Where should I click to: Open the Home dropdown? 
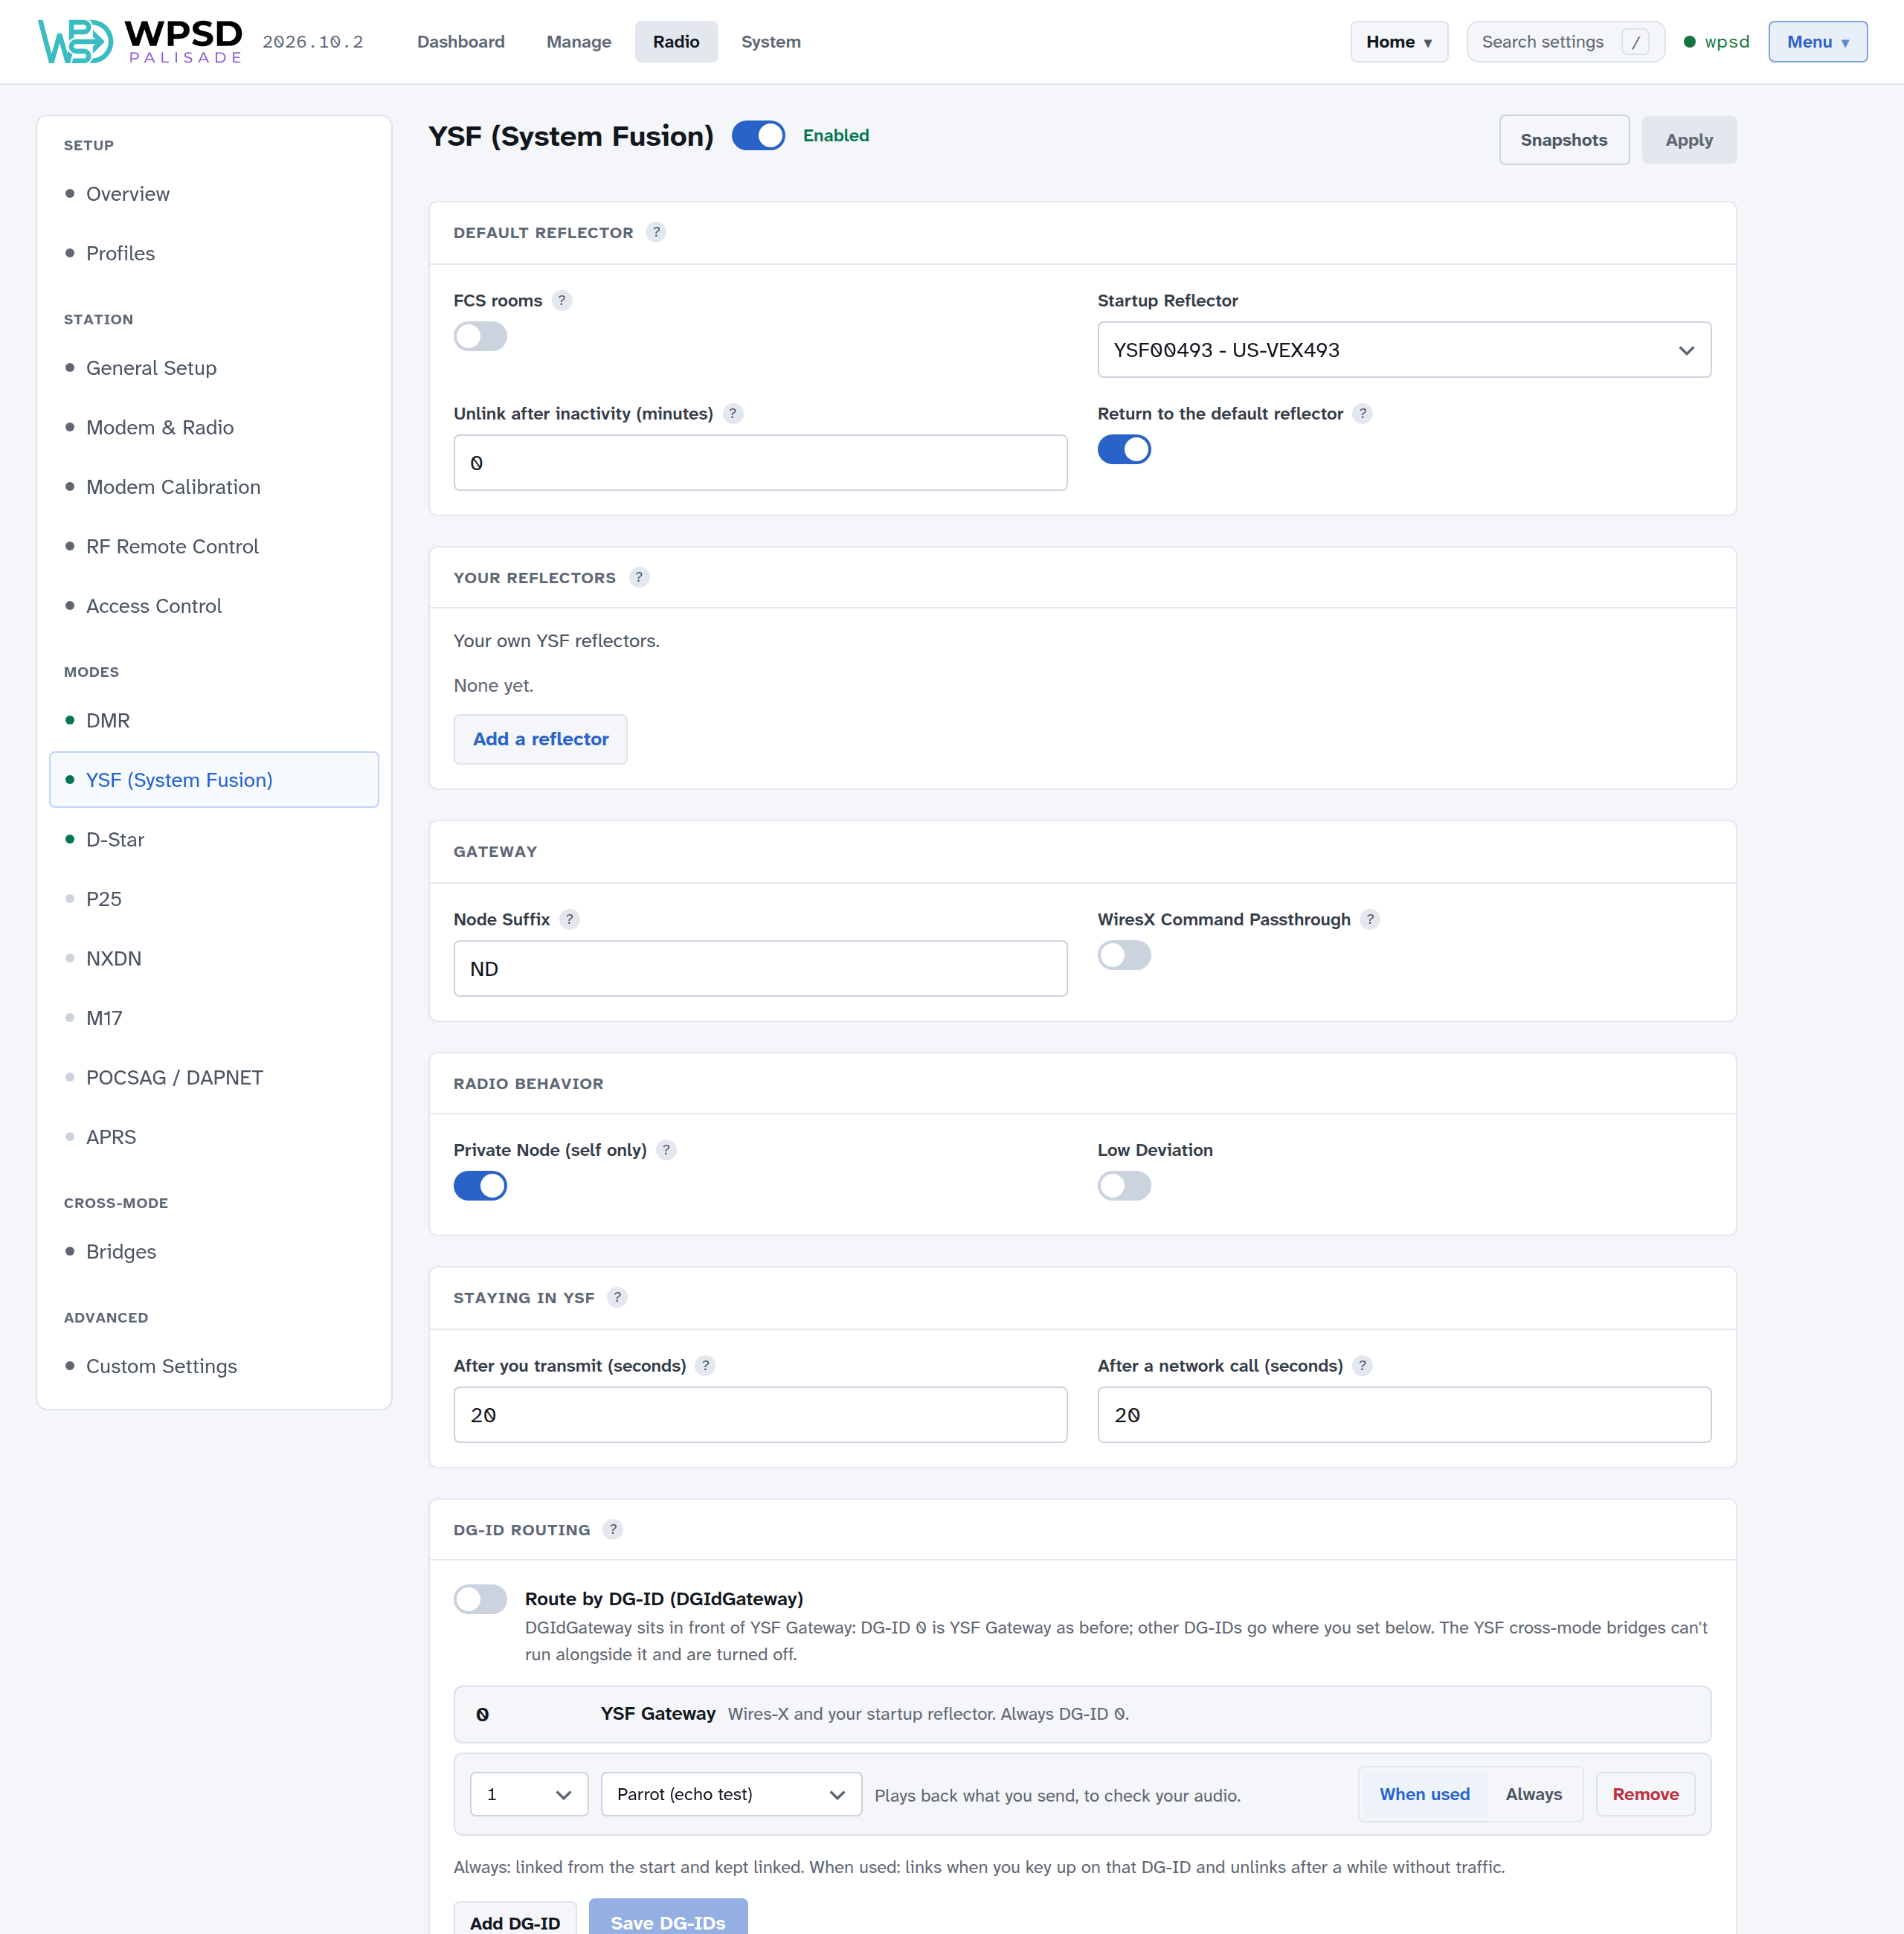pyautogui.click(x=1398, y=42)
